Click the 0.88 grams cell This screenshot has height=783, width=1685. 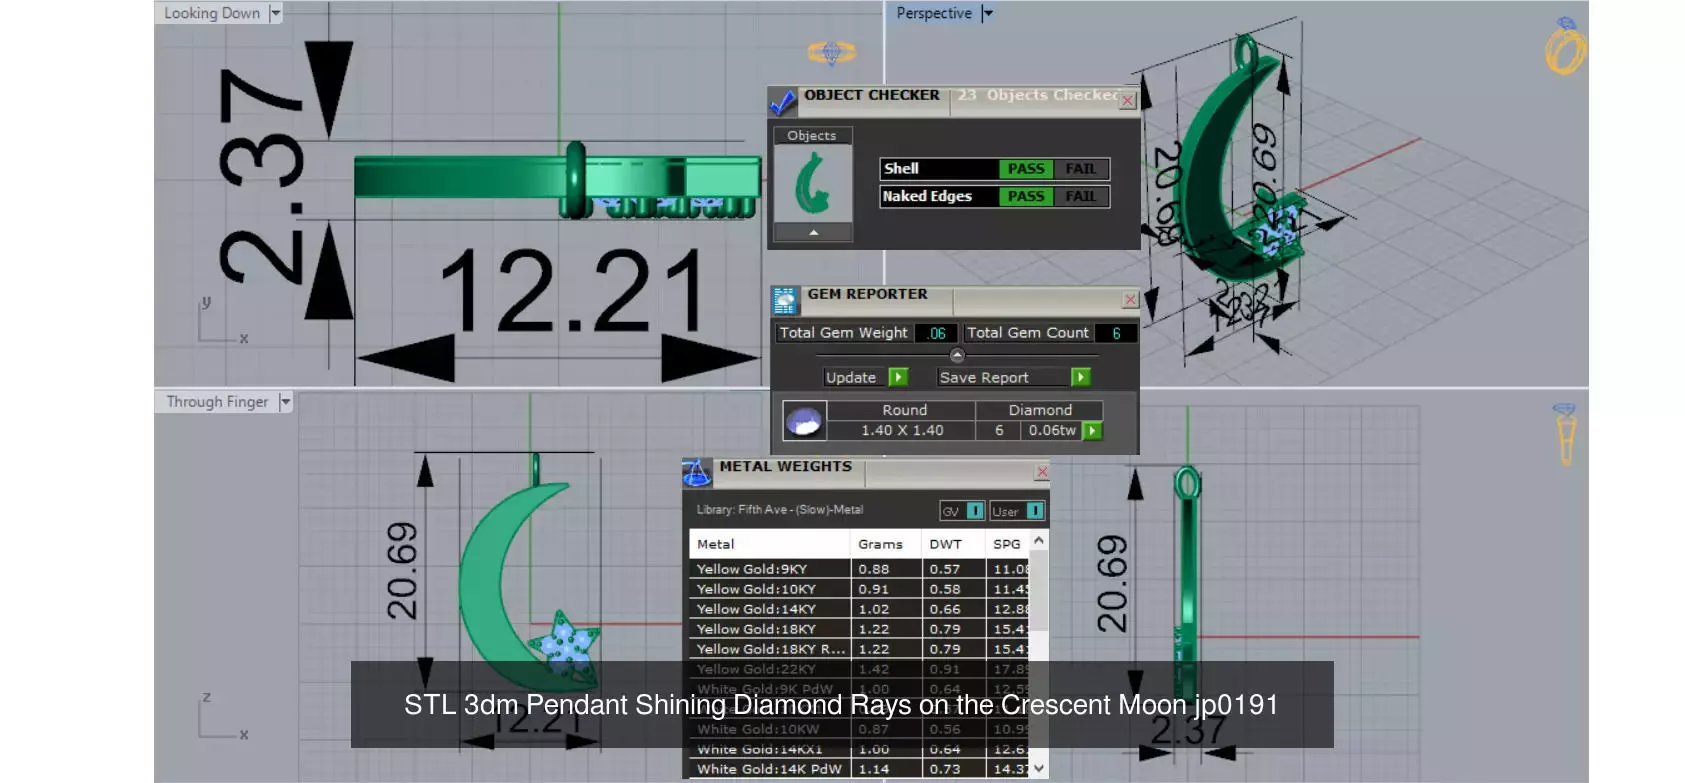[886, 569]
